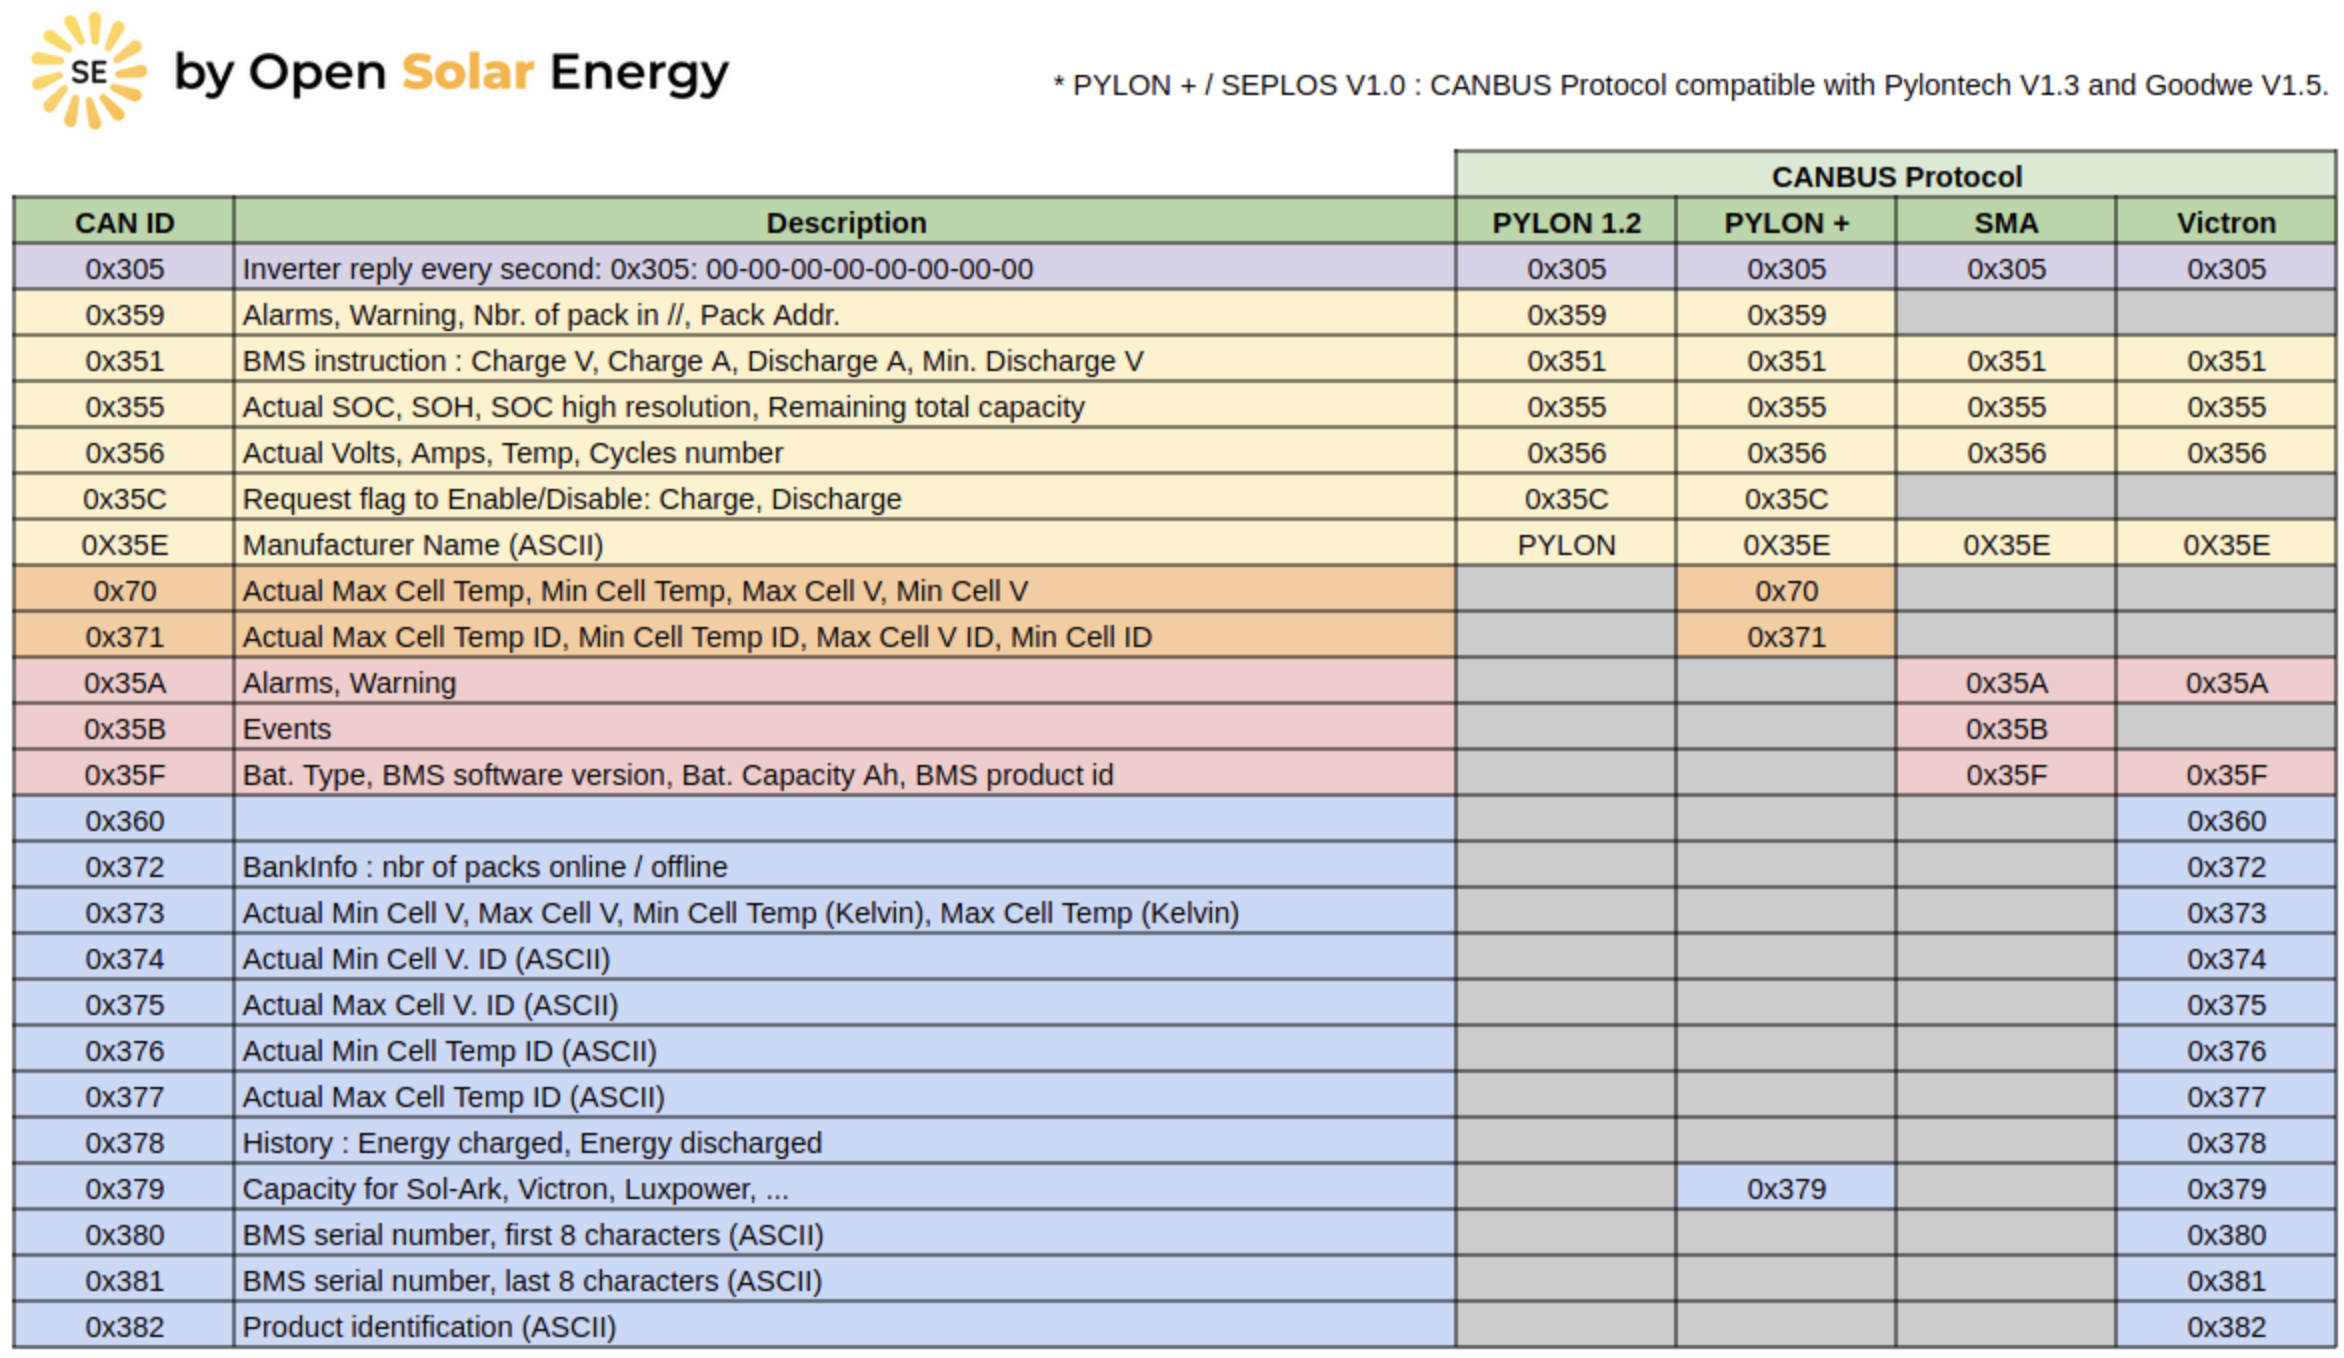Click 0x35C in the PYLON + column

[1786, 498]
